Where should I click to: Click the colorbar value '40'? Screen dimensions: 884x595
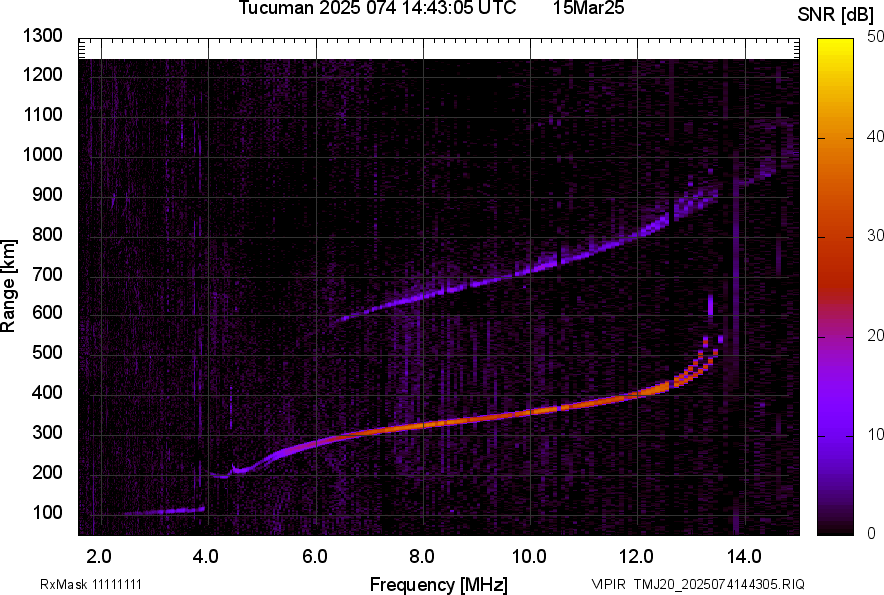pos(876,136)
